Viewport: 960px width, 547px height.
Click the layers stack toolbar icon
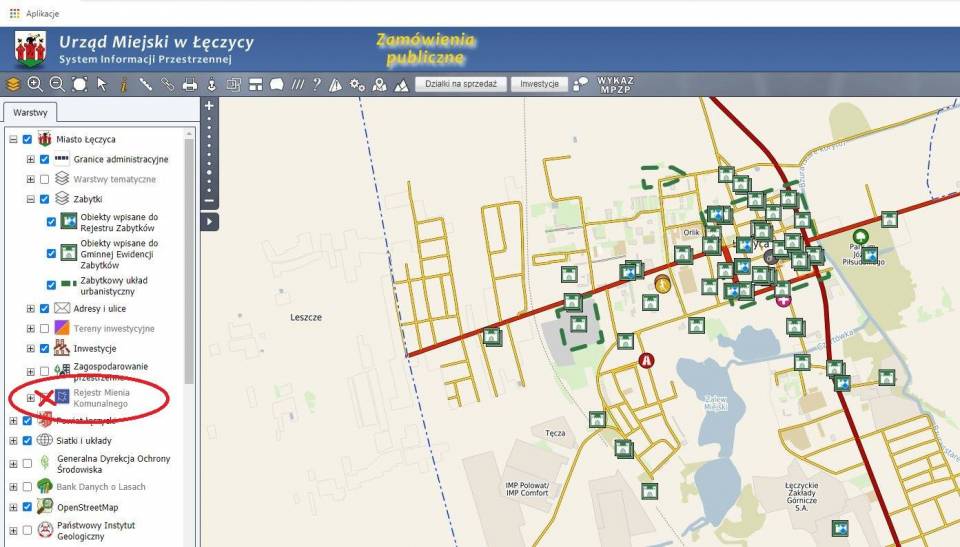(13, 84)
